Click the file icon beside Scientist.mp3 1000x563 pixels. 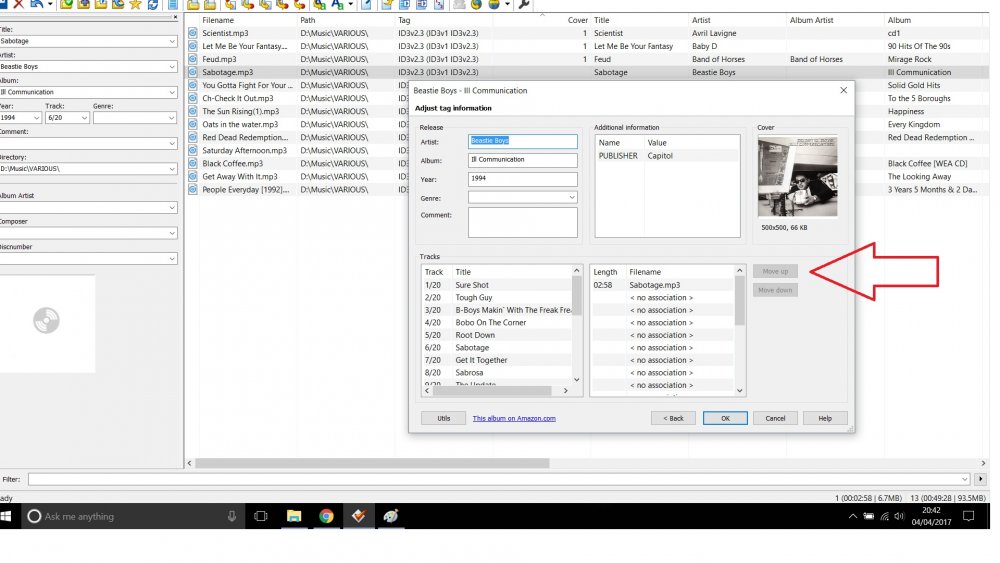tap(193, 33)
